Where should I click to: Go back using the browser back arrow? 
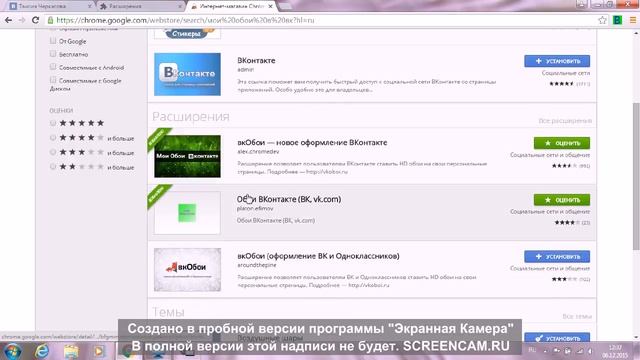(8, 20)
